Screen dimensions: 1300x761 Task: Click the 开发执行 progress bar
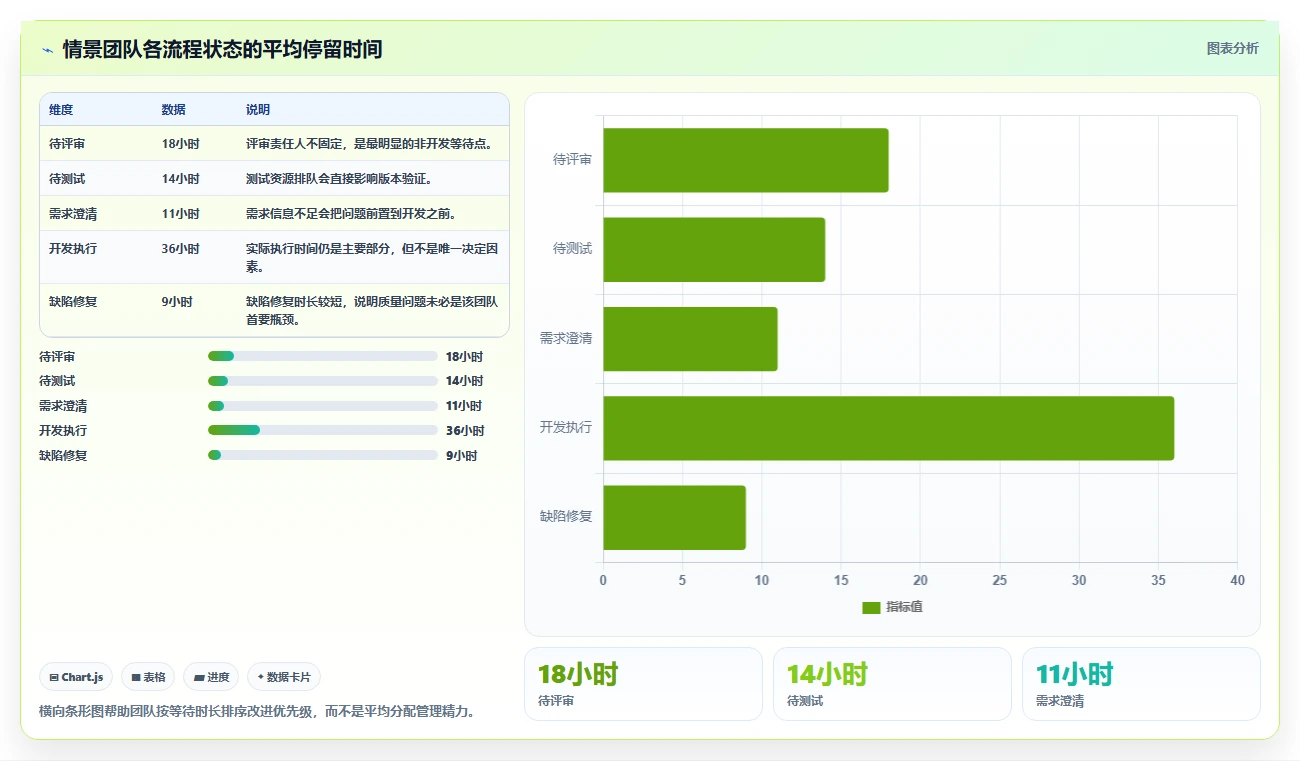click(x=323, y=431)
